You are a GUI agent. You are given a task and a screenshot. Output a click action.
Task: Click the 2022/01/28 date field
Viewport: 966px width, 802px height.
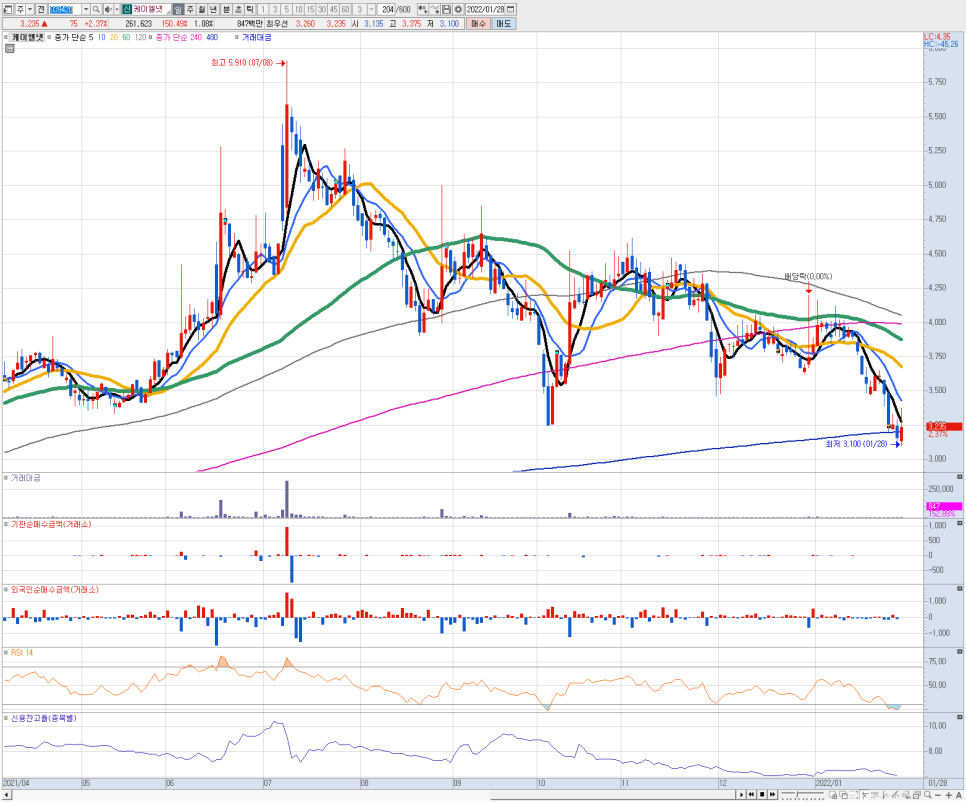[x=485, y=9]
